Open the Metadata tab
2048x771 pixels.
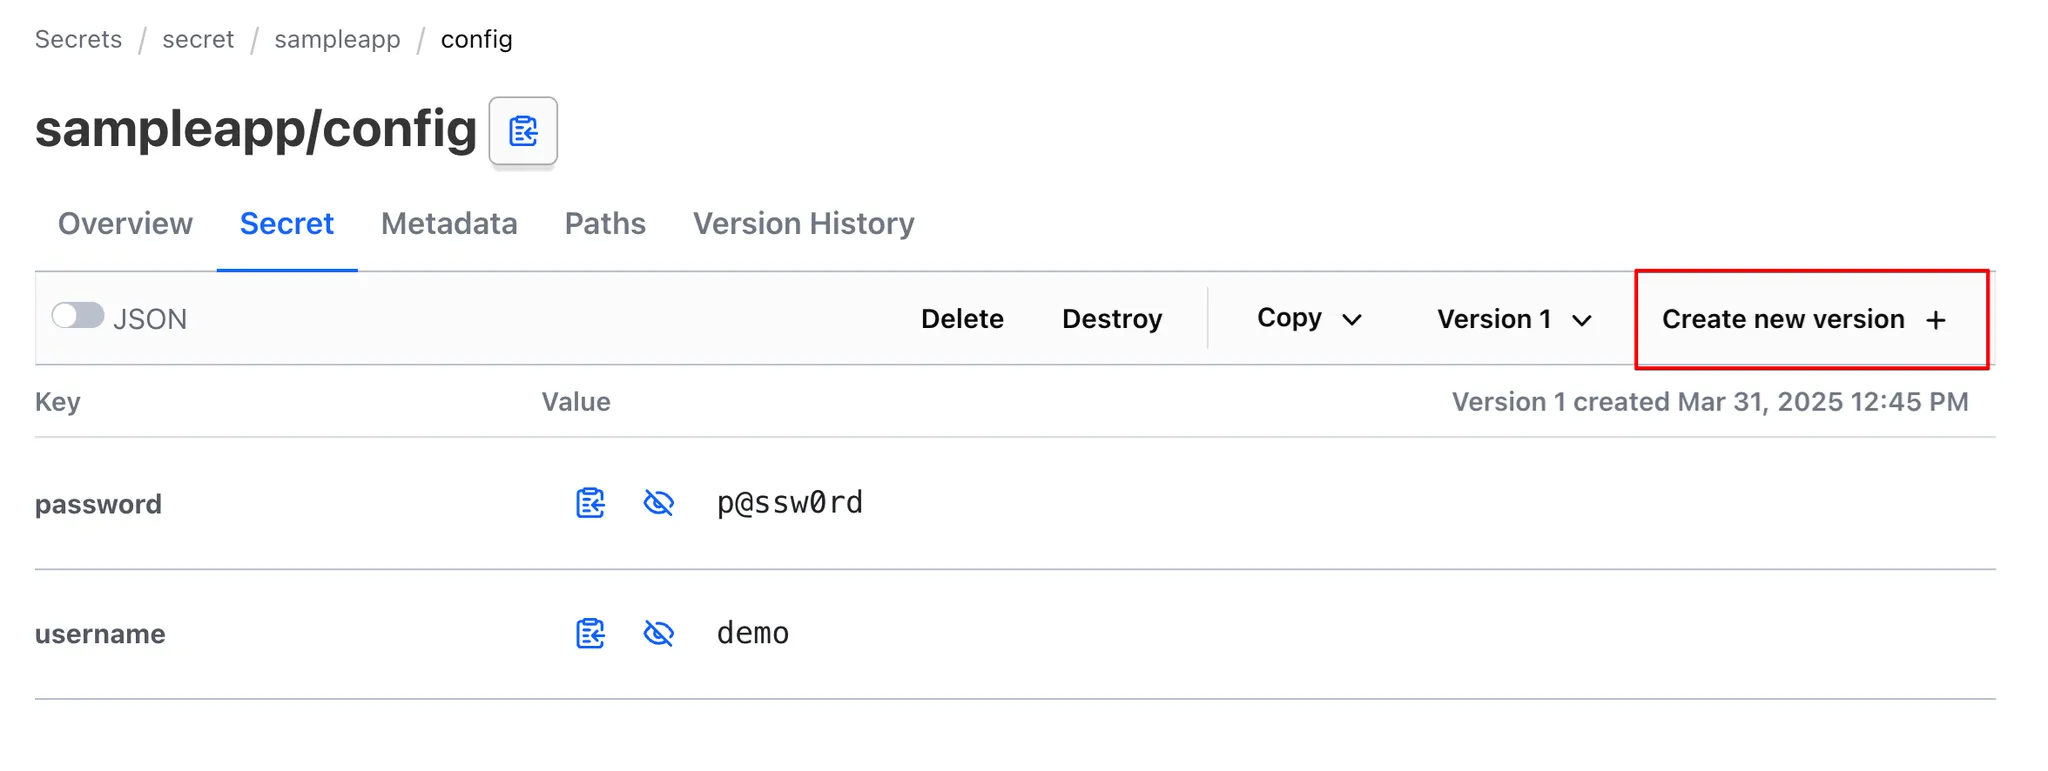(449, 223)
